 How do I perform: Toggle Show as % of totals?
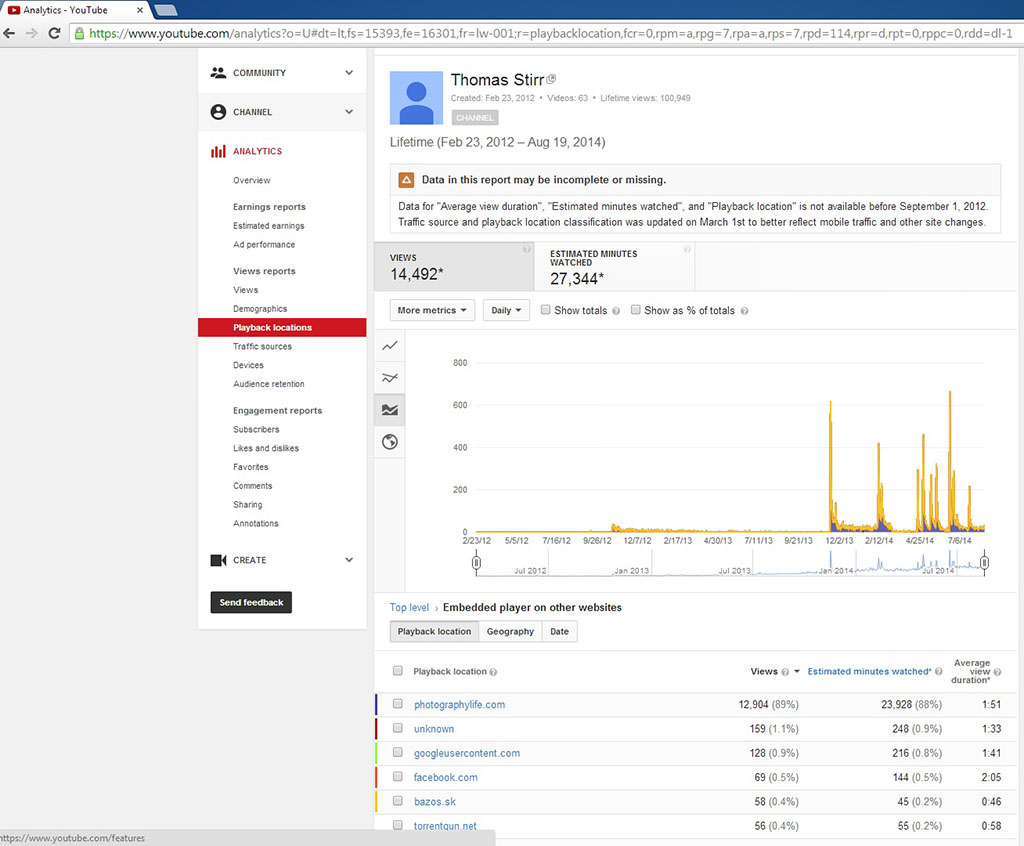click(x=636, y=310)
